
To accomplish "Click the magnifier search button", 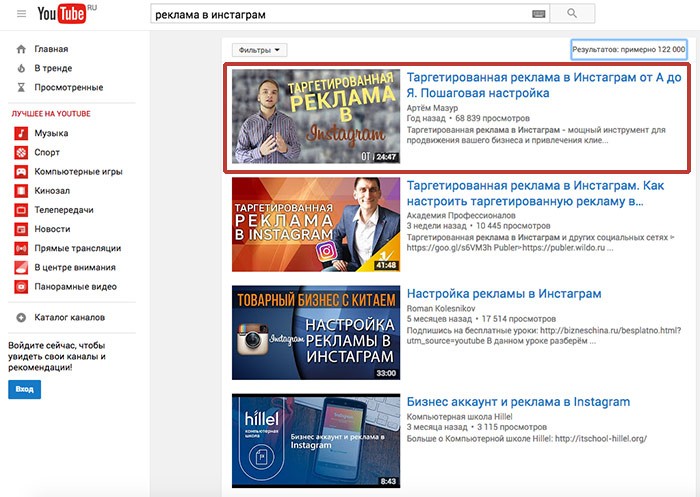I will click(572, 13).
